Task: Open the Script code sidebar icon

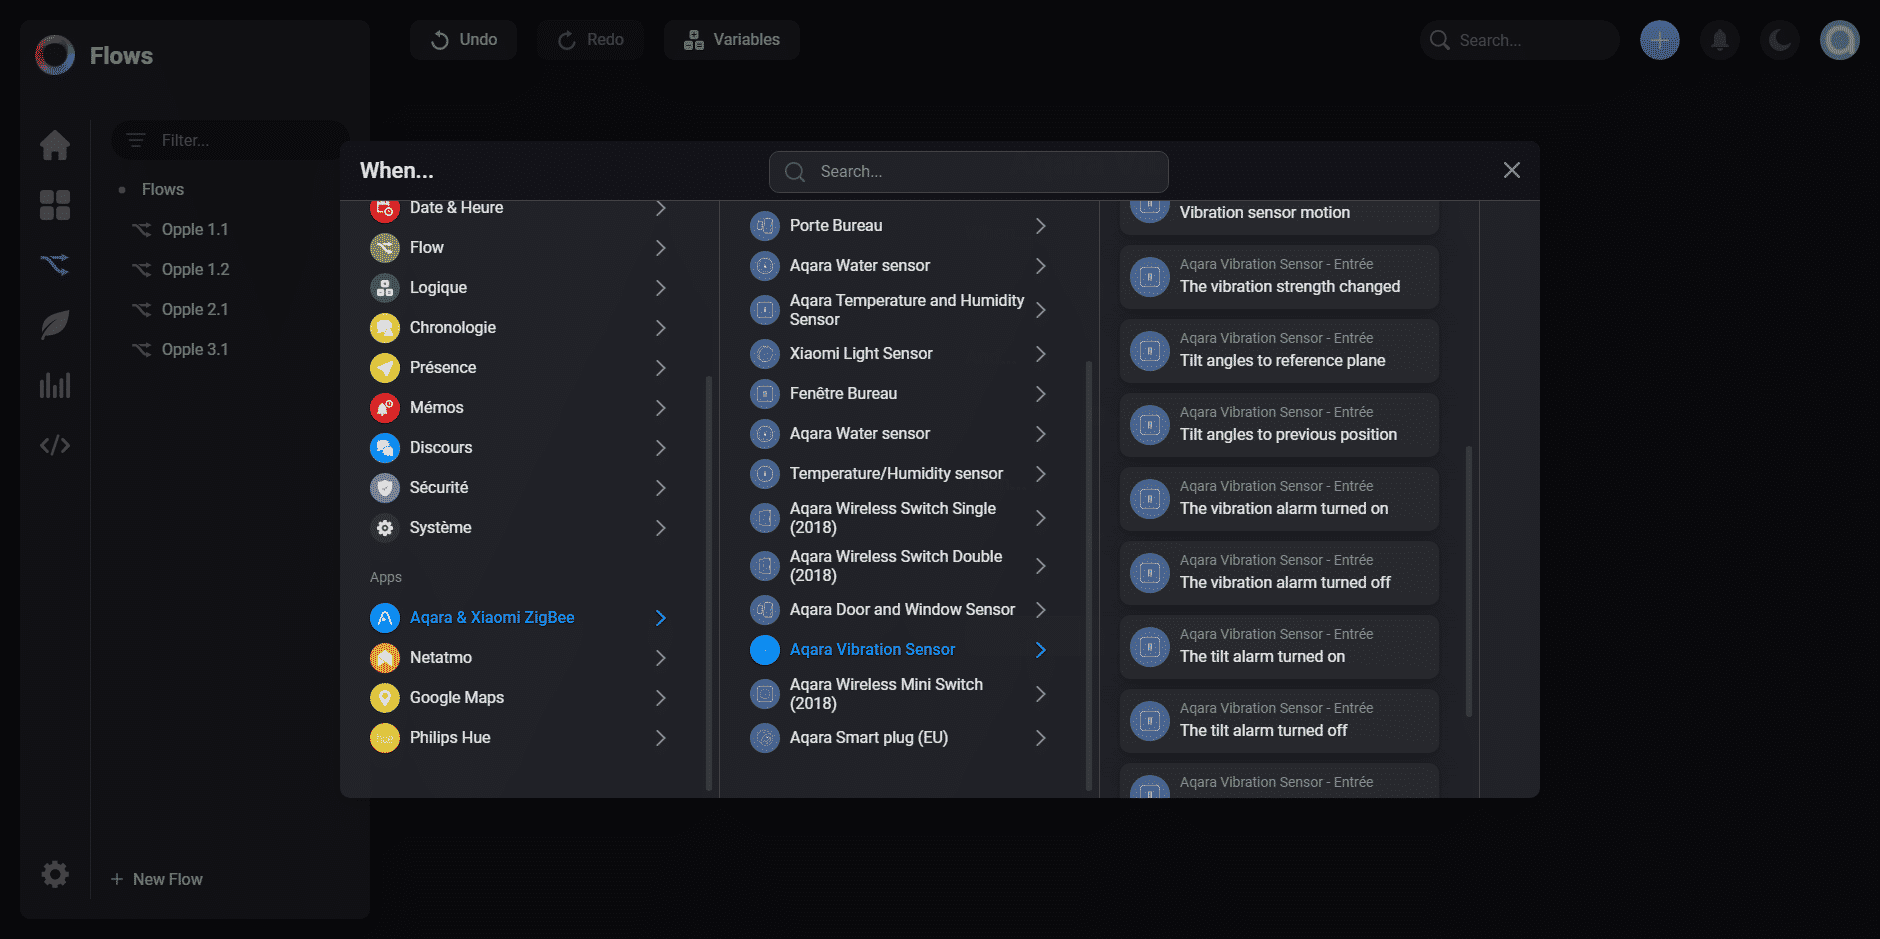Action: (55, 445)
